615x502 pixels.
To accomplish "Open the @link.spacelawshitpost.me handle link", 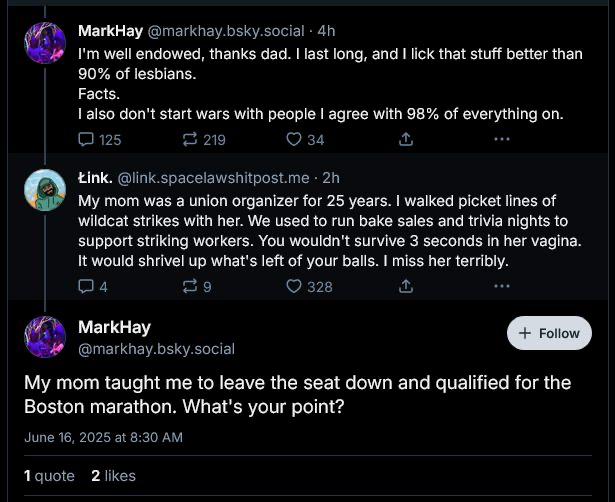I will click(213, 178).
